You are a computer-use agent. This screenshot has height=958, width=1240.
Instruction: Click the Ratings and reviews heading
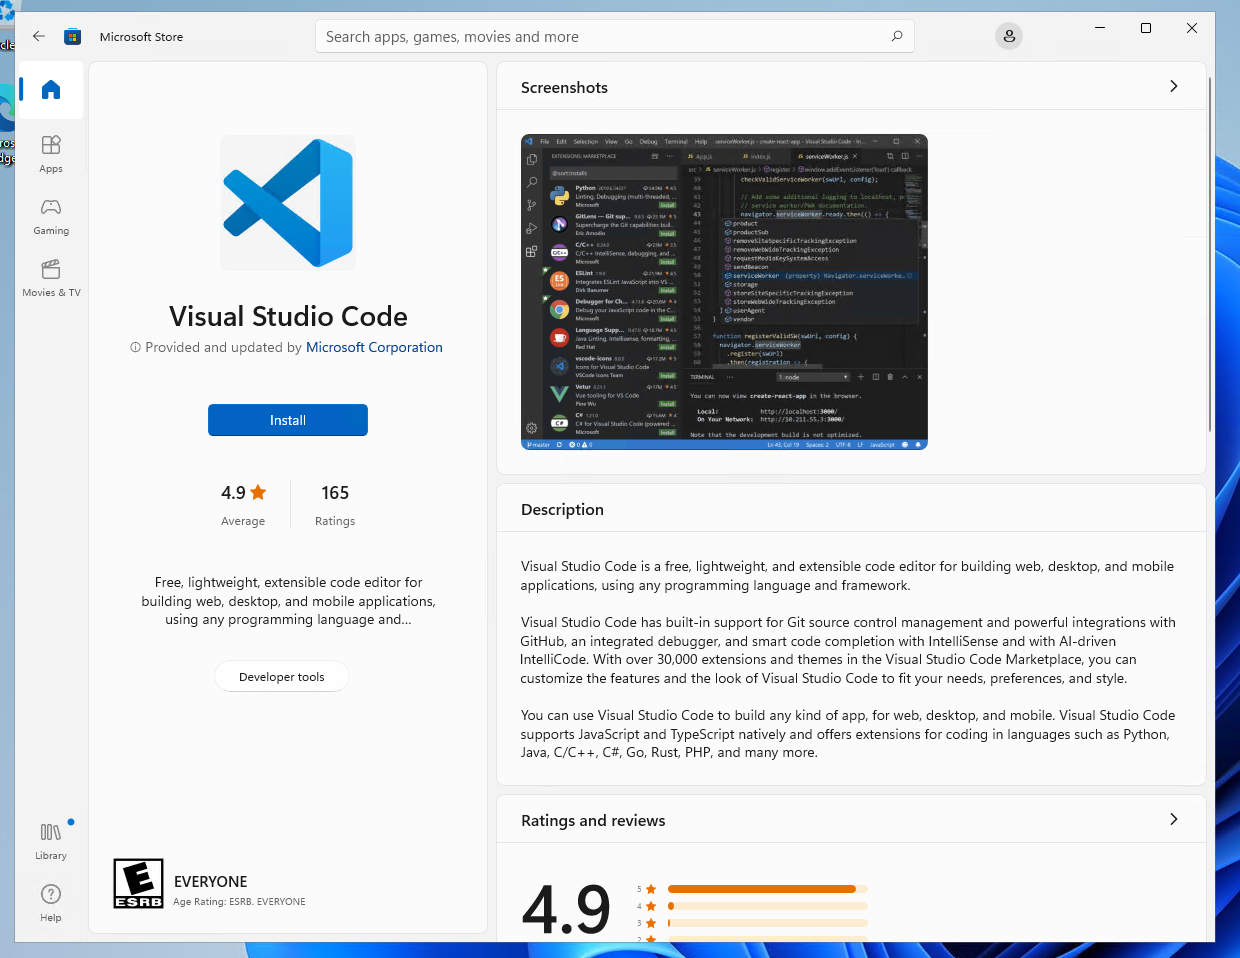pyautogui.click(x=593, y=820)
